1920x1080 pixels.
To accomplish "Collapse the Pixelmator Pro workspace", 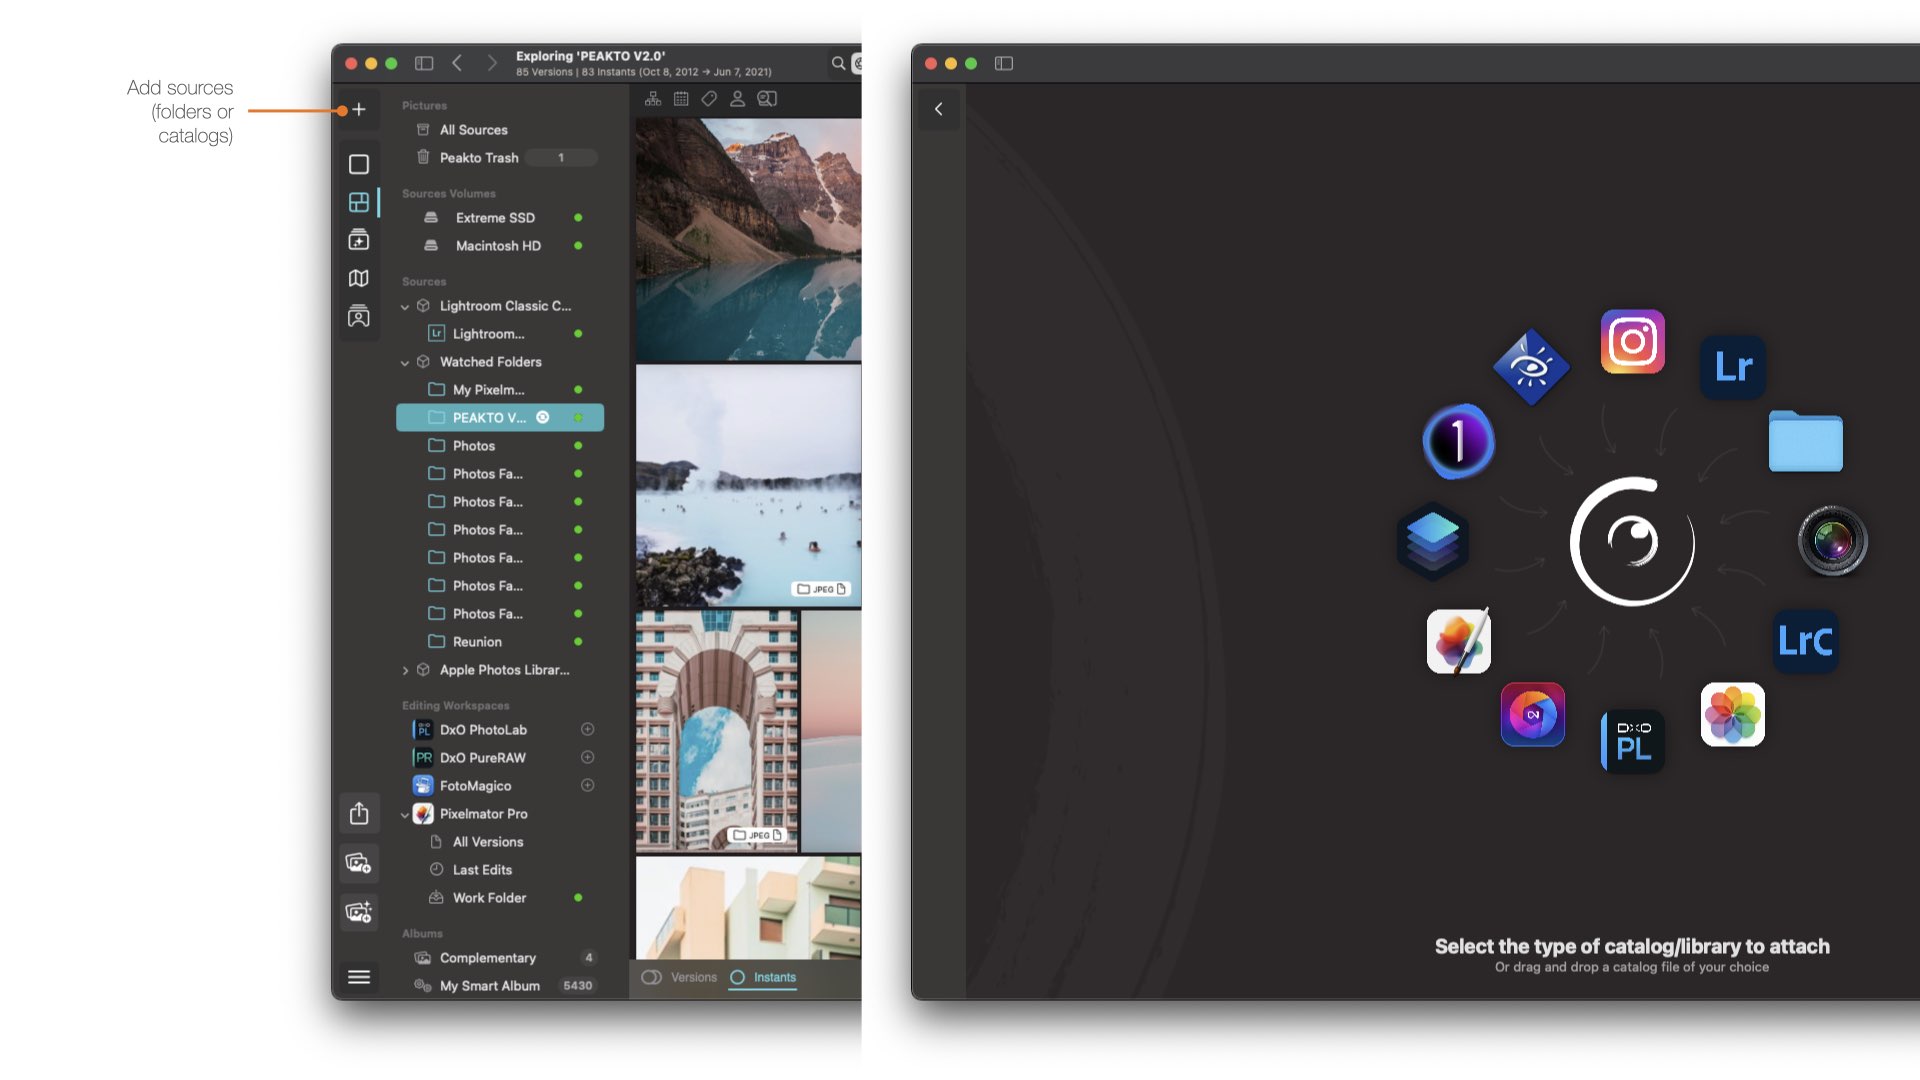I will [x=405, y=814].
